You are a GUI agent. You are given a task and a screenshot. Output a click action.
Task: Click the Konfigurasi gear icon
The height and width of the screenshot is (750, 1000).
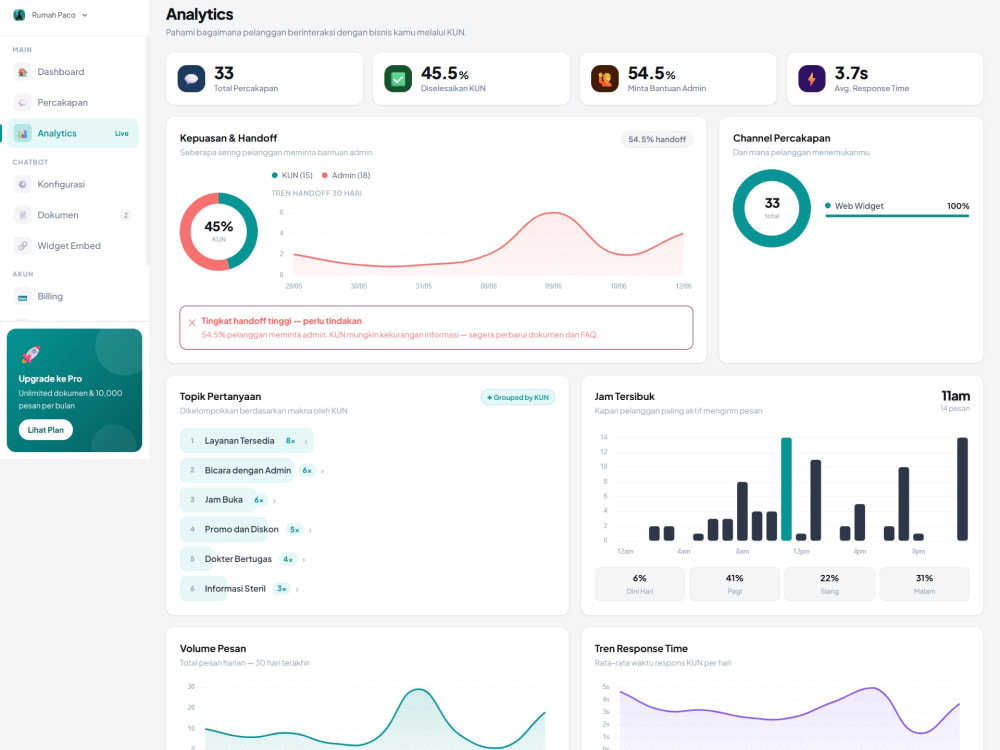click(x=22, y=184)
